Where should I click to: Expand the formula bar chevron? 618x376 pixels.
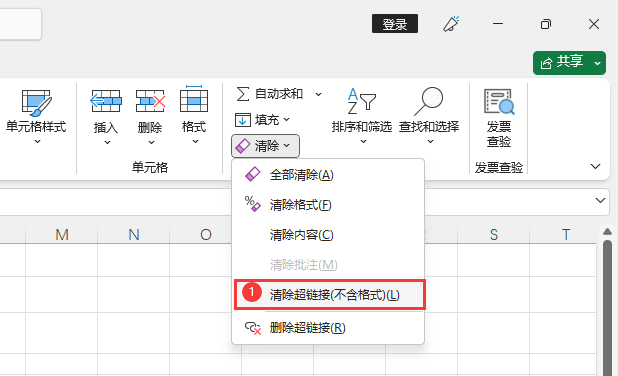(x=600, y=200)
